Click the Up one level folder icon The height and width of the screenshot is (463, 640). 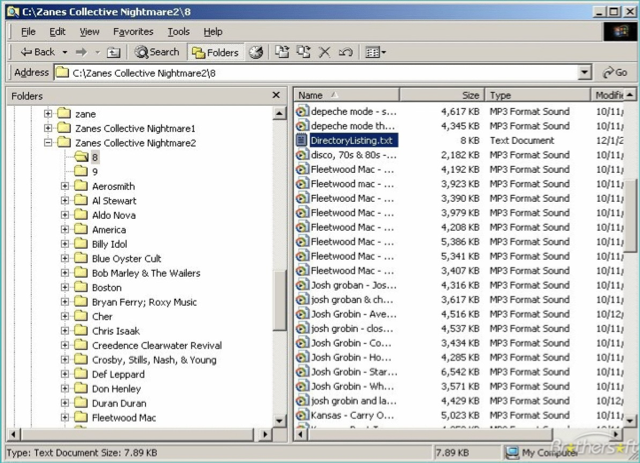click(114, 52)
